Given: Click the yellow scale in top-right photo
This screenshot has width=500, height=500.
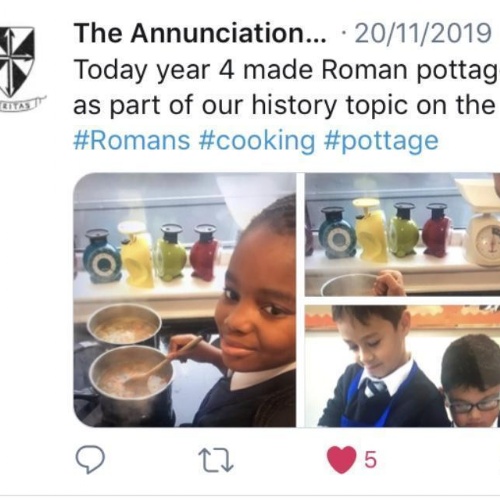Looking at the screenshot, I should tap(370, 230).
